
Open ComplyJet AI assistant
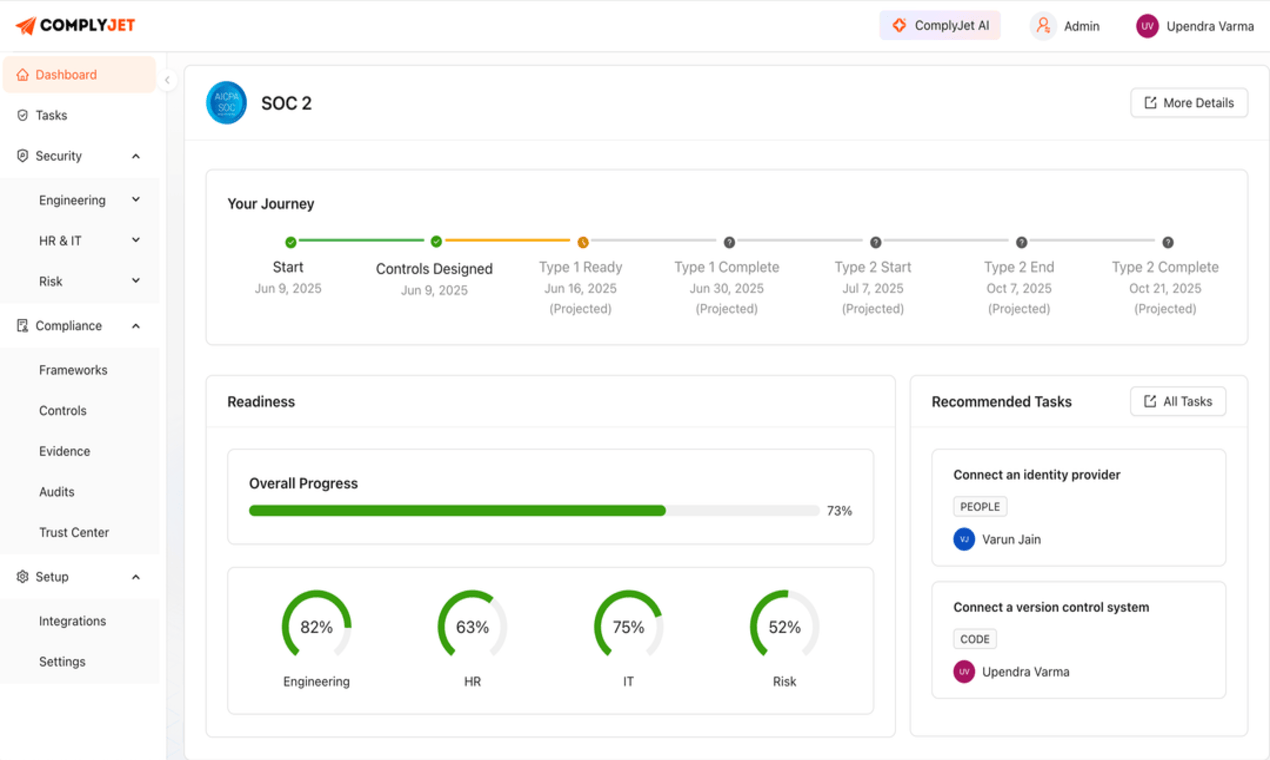point(940,26)
